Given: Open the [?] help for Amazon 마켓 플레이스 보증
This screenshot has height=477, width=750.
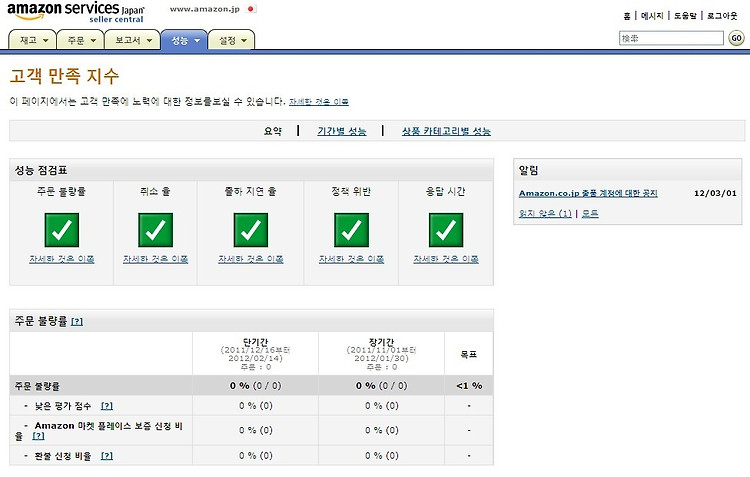Looking at the screenshot, I should point(38,436).
